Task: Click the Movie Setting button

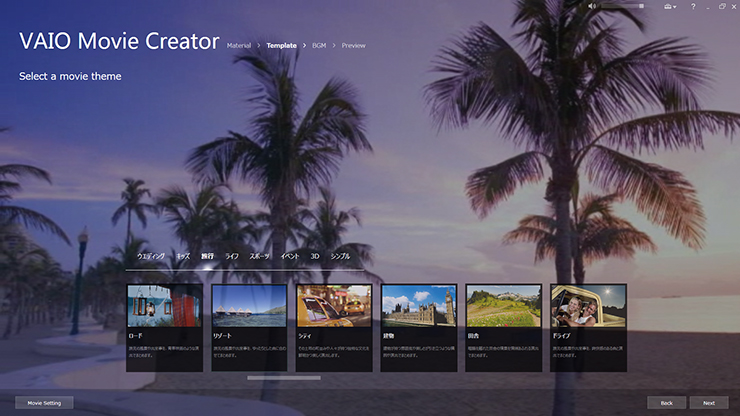Action: pyautogui.click(x=44, y=403)
